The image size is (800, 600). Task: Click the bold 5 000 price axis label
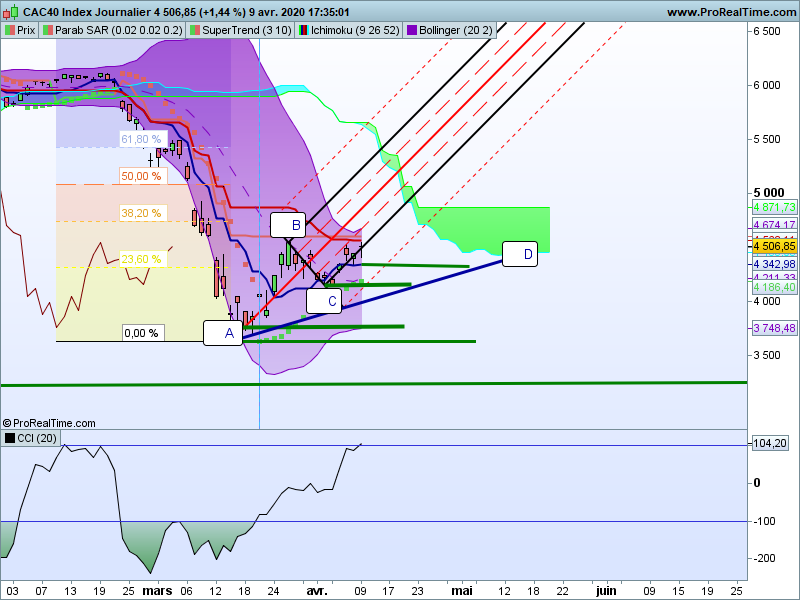pos(769,193)
